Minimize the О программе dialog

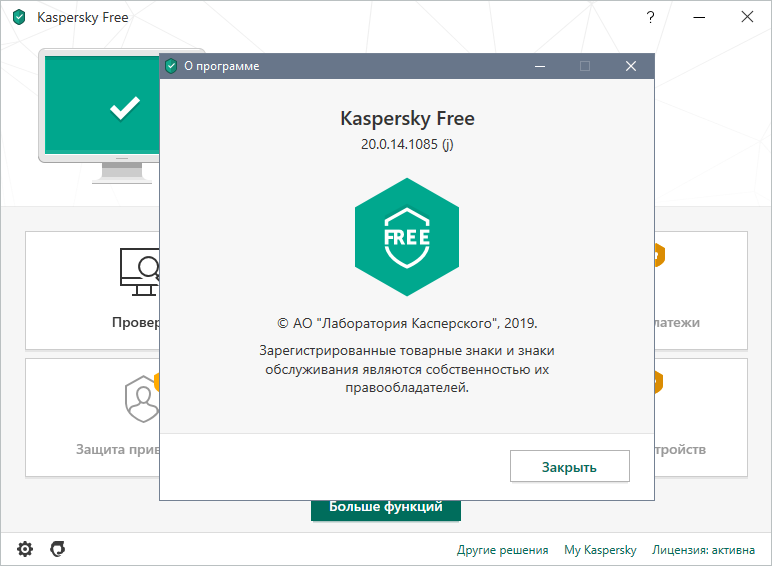point(539,66)
